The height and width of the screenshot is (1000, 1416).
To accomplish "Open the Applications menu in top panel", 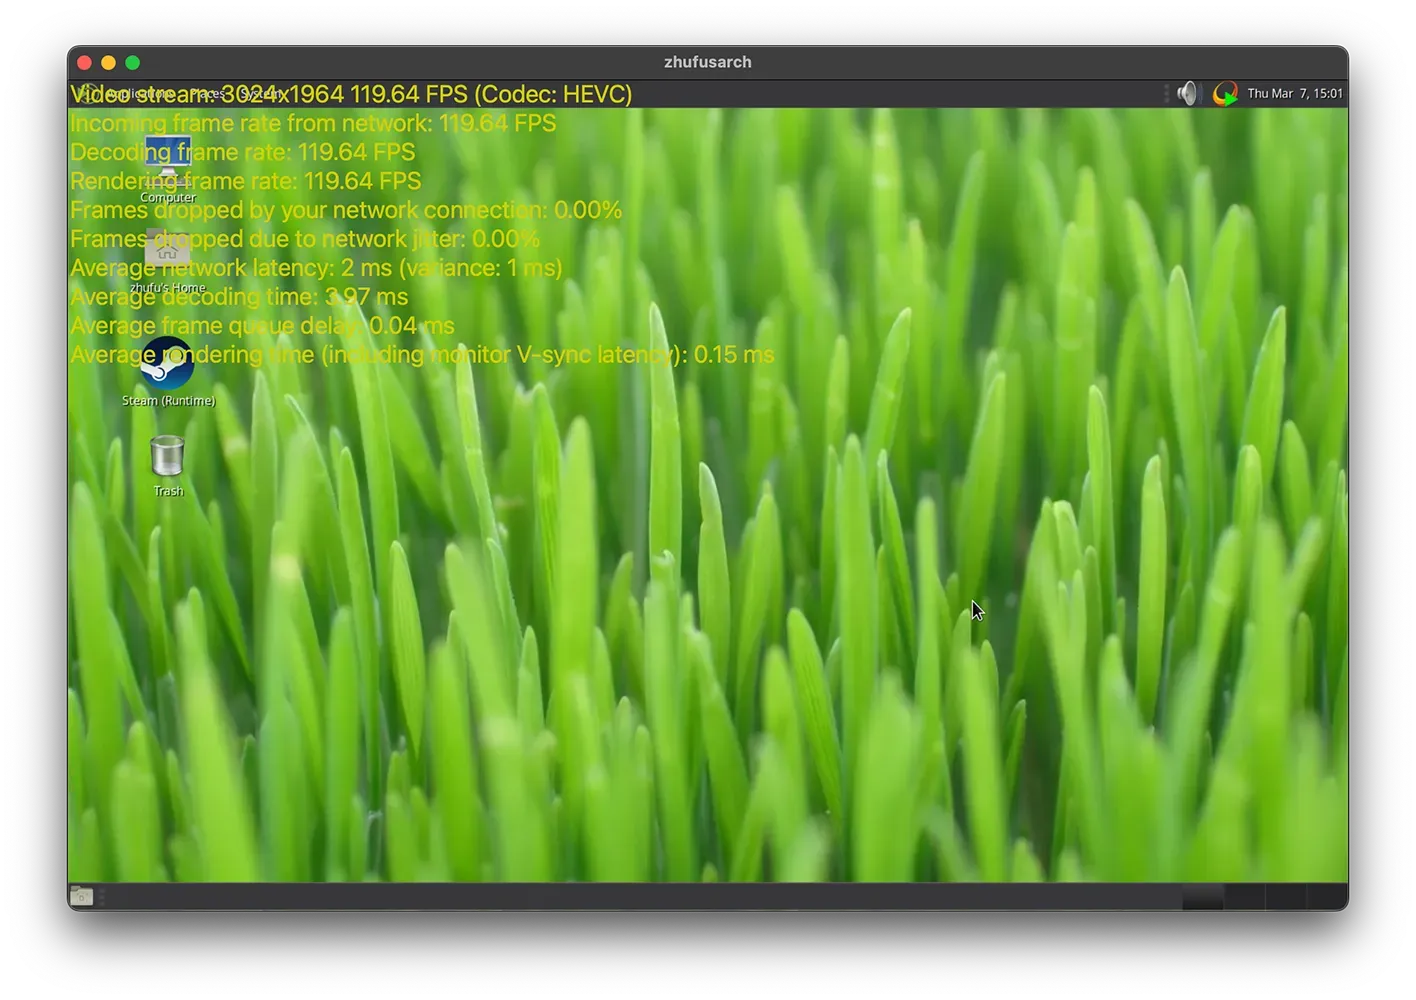I will point(138,94).
